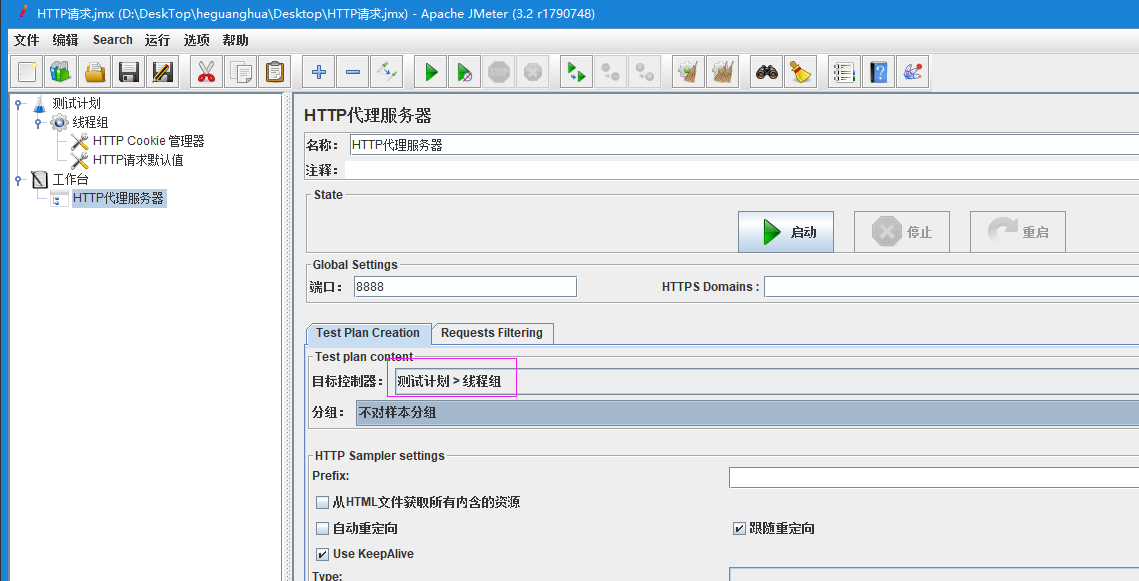
Task: Select 测试计划 in the tree
Action: tap(76, 104)
